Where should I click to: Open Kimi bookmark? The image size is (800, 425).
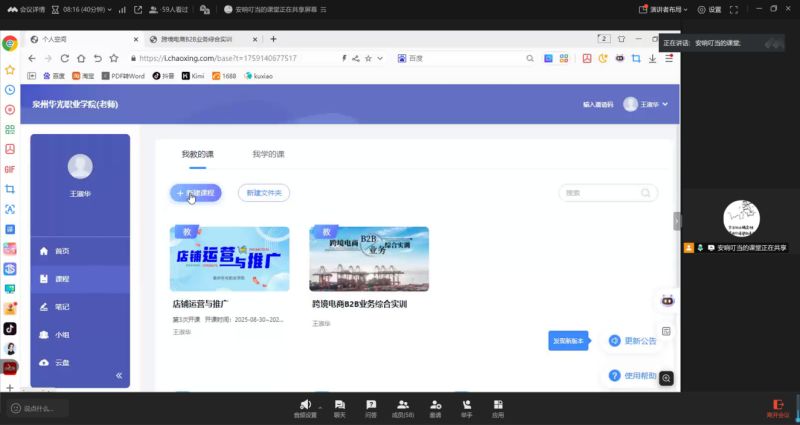[x=193, y=76]
